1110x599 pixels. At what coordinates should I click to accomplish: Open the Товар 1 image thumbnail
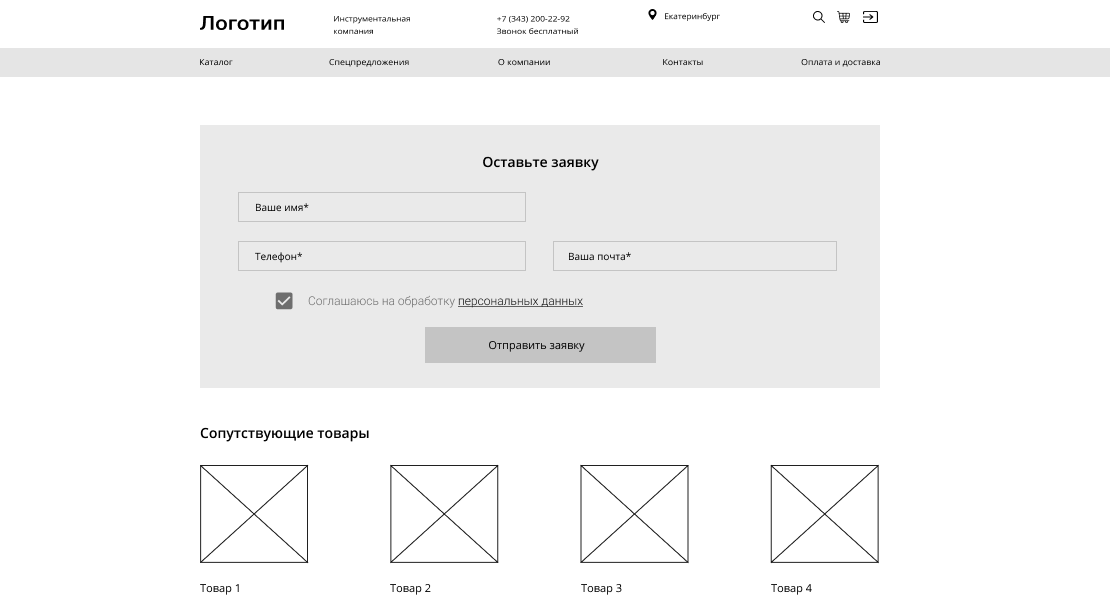click(x=254, y=514)
